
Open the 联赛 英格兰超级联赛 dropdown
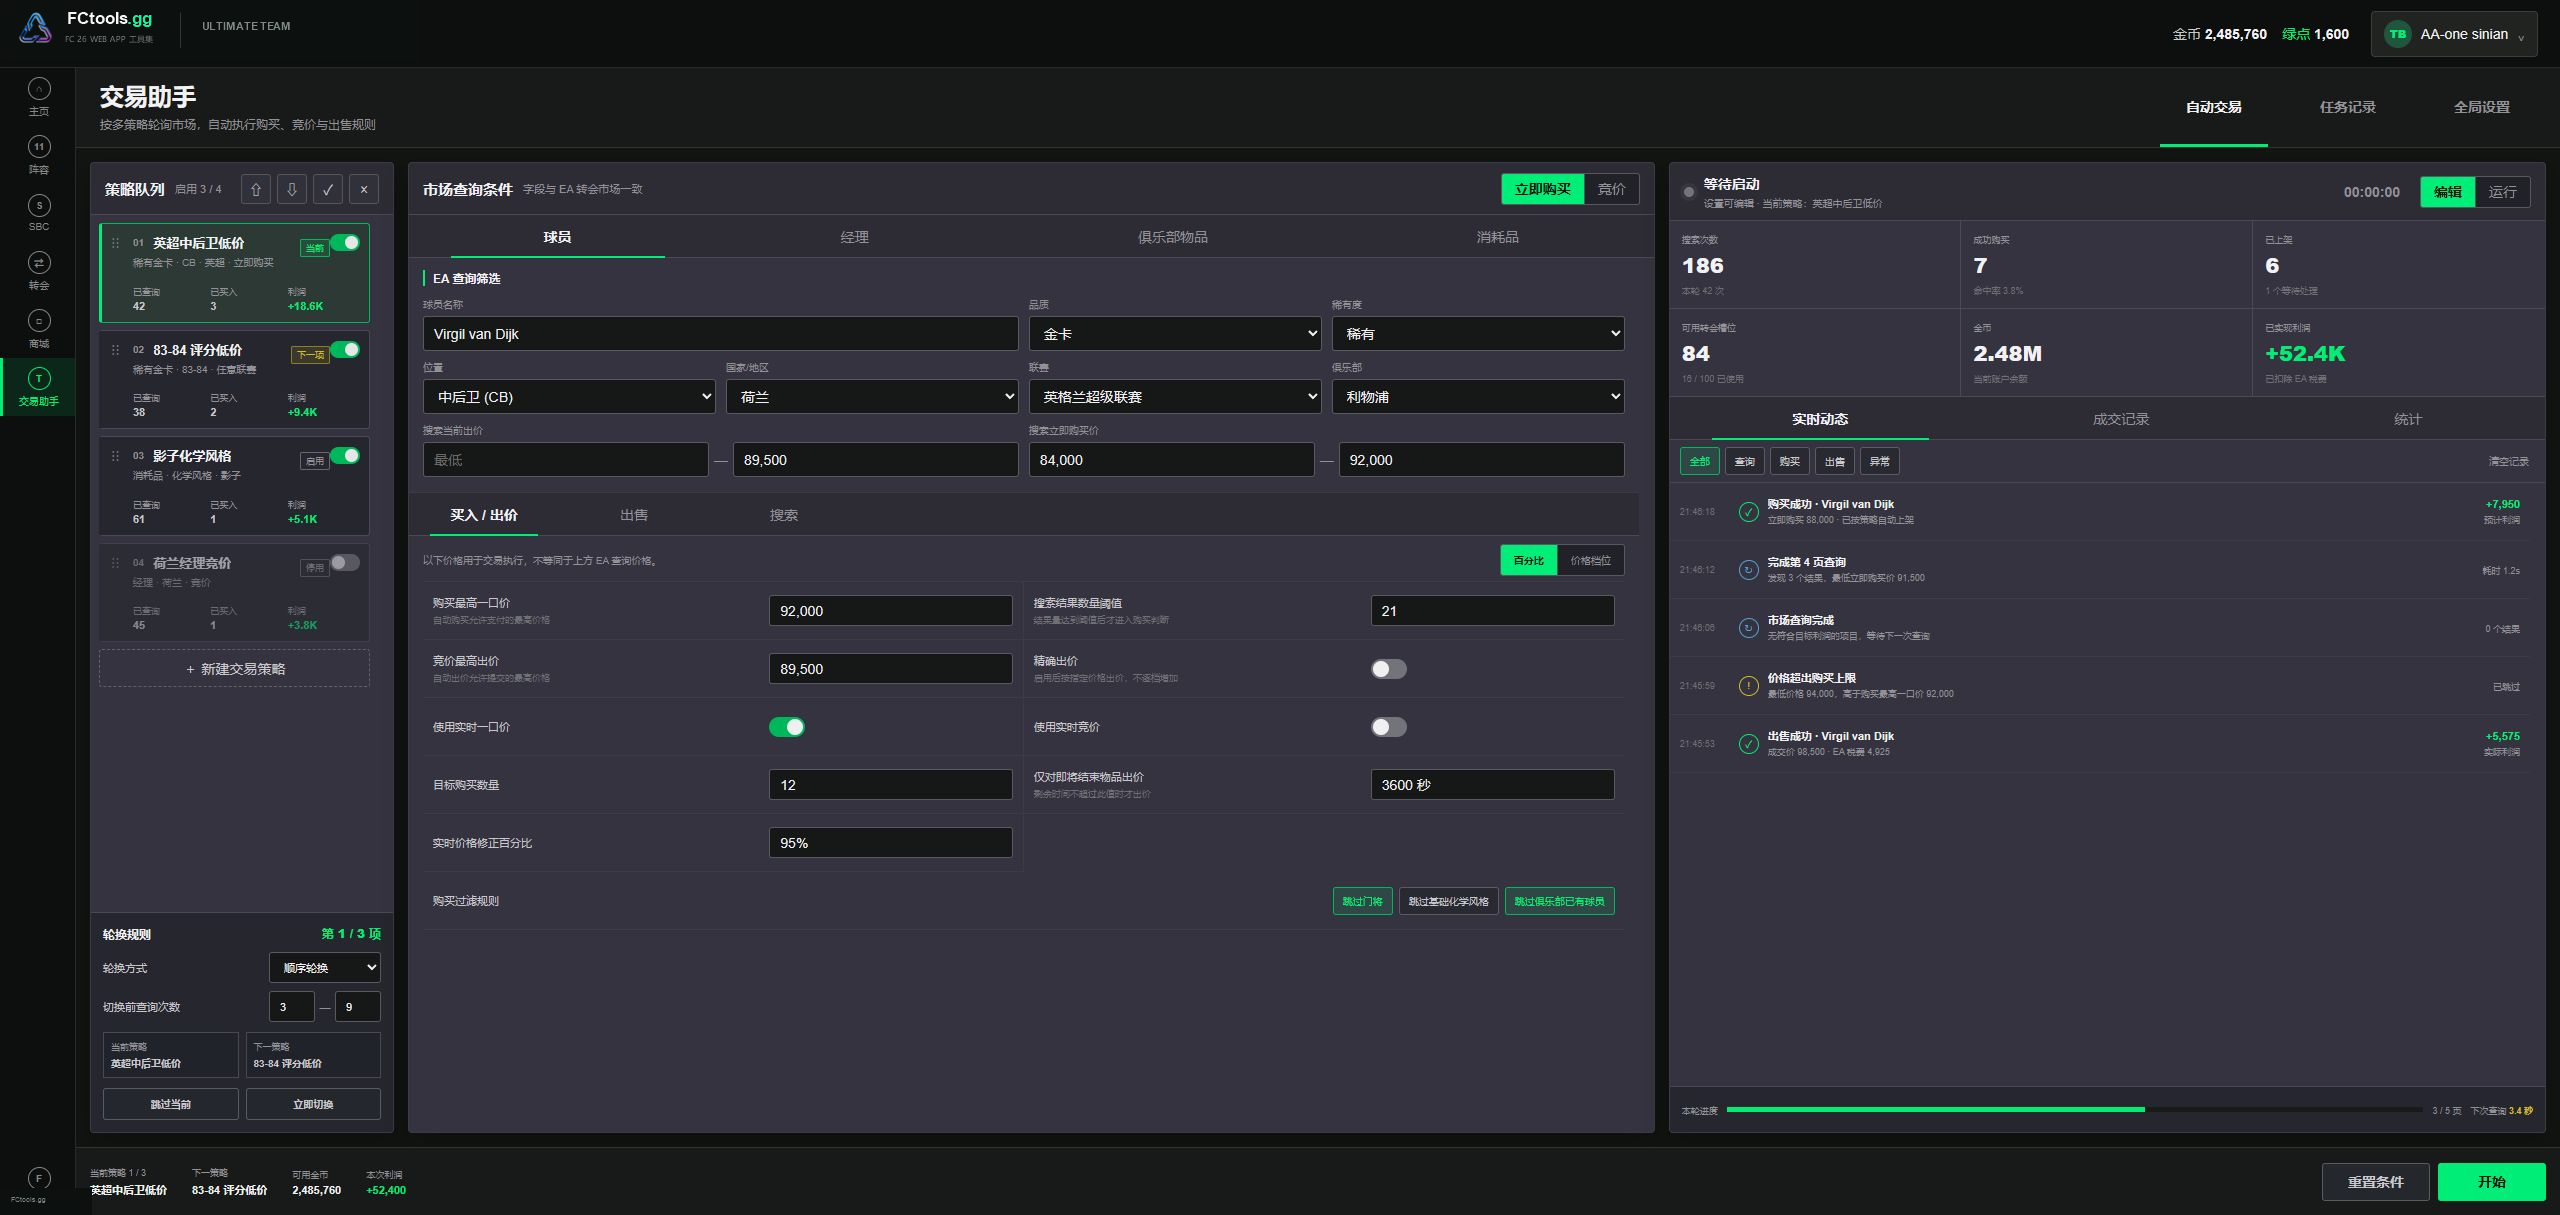pos(1175,397)
